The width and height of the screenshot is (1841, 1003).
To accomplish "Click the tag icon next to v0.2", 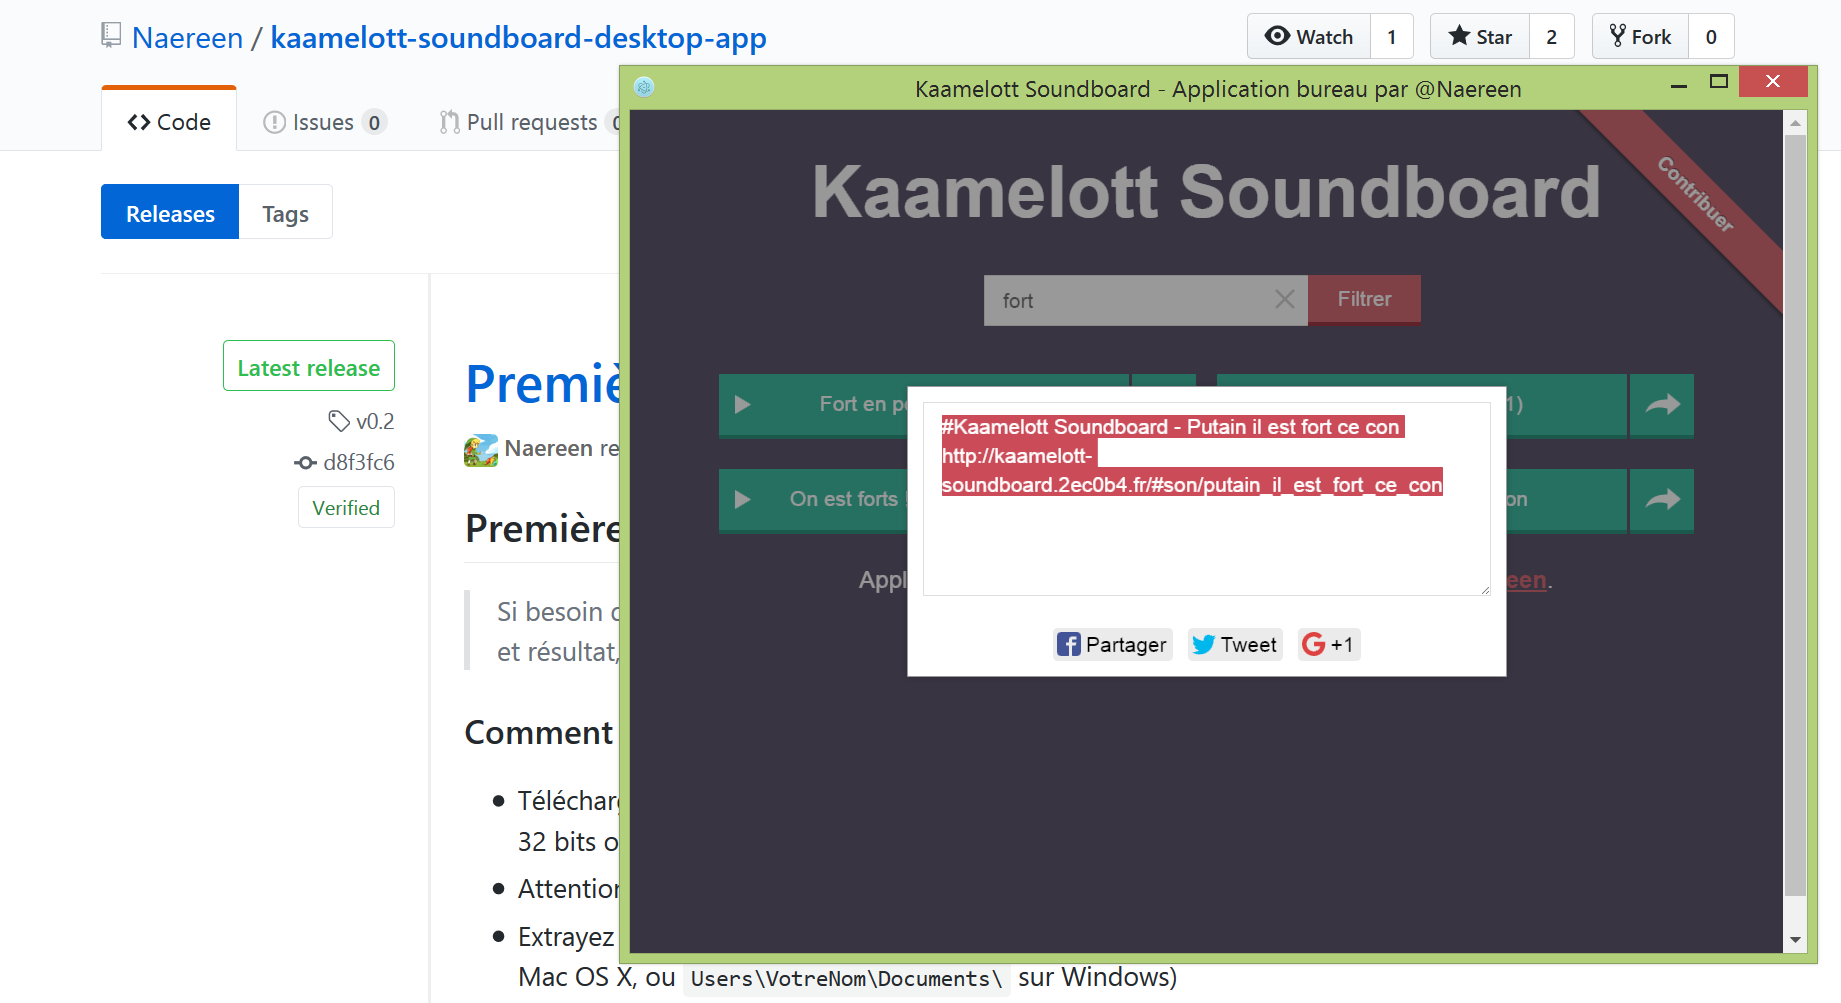I will click(x=339, y=421).
